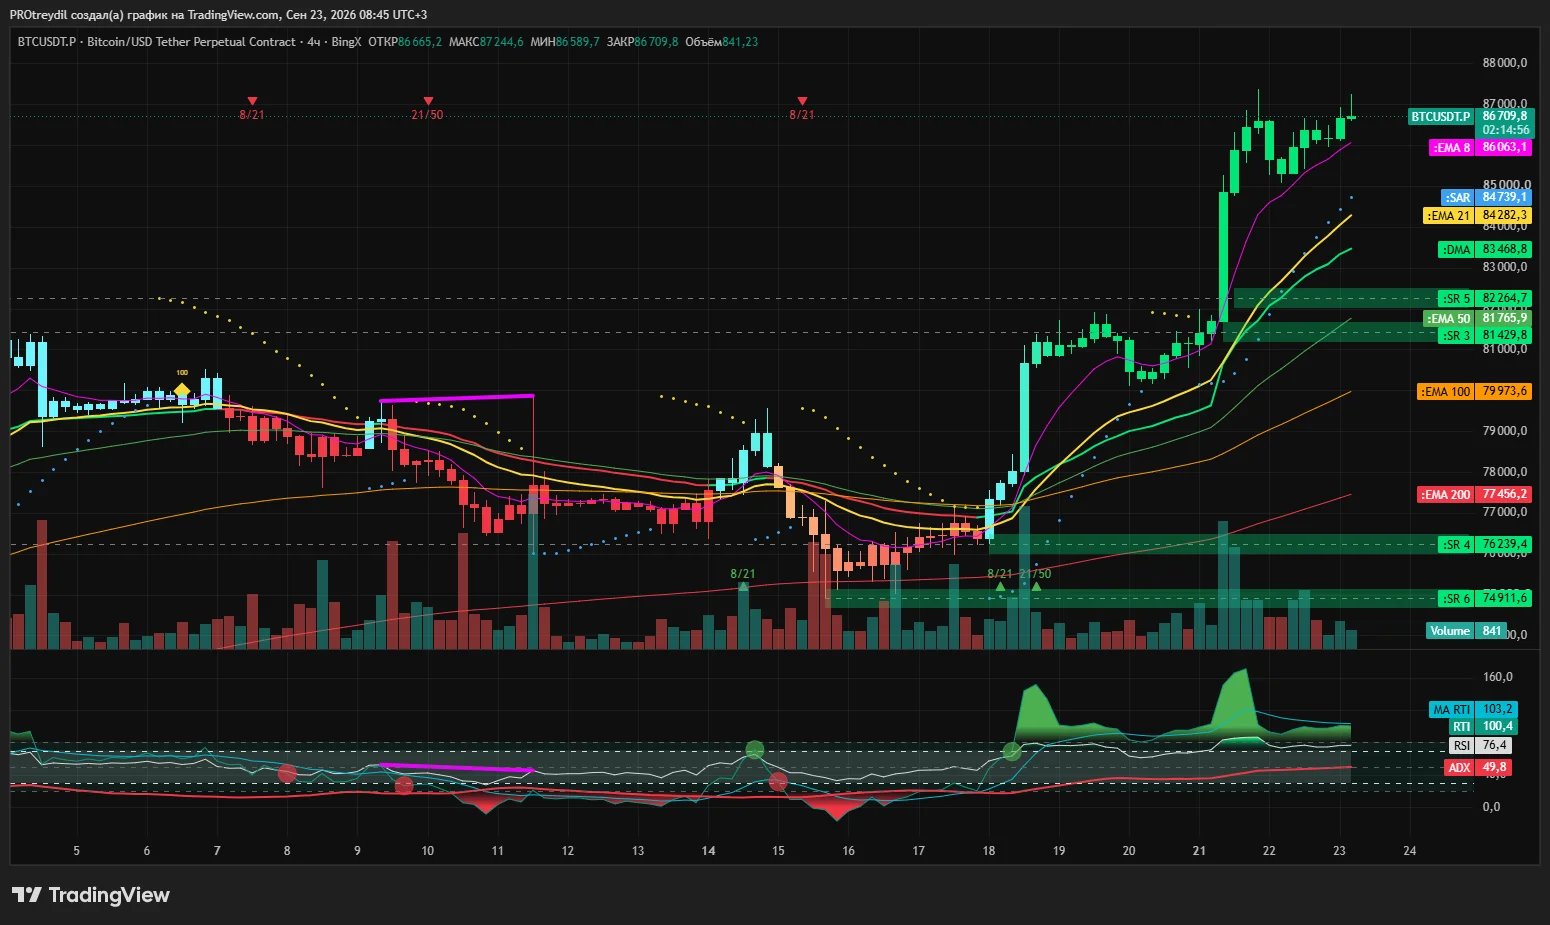The width and height of the screenshot is (1550, 925).
Task: Select the ADX 49,8 indicator label
Action: click(1478, 767)
